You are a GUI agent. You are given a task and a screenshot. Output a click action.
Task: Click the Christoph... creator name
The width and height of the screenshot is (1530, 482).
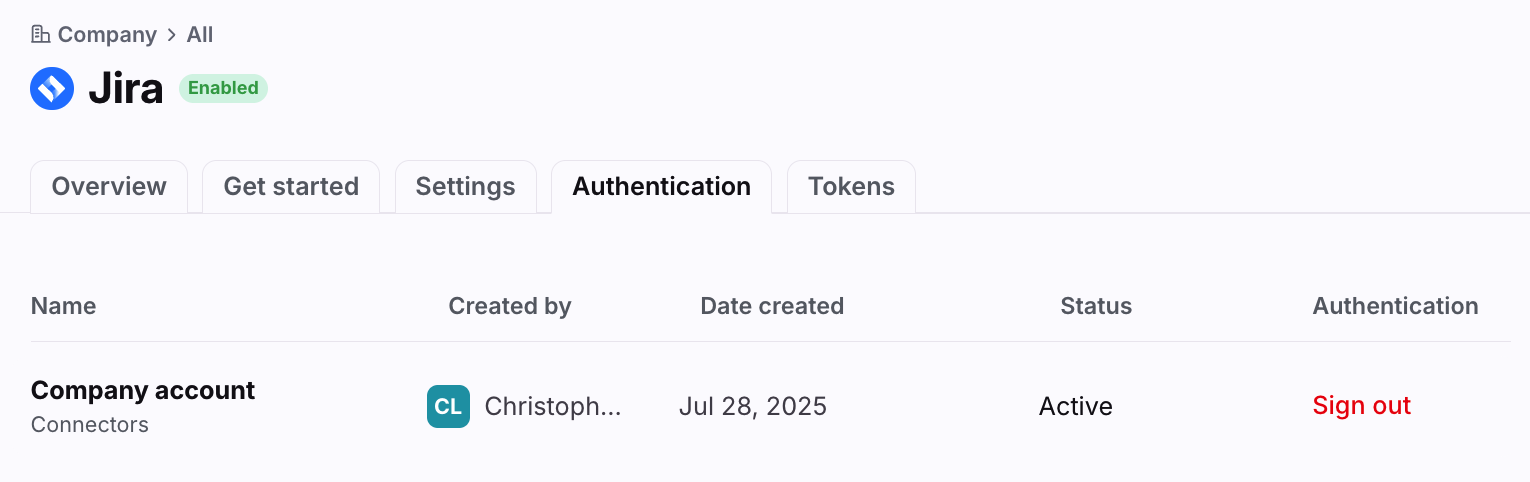[x=553, y=407]
